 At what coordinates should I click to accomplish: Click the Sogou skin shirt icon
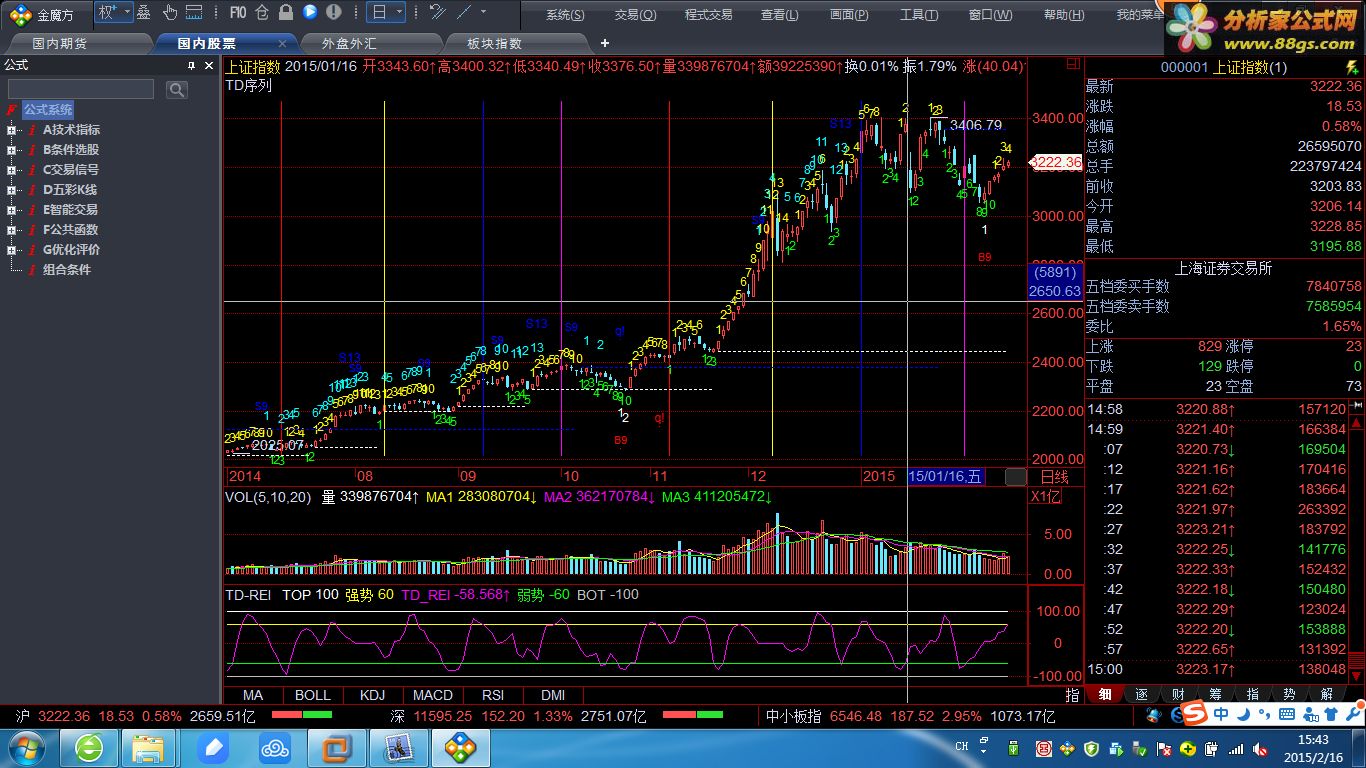pos(1330,713)
